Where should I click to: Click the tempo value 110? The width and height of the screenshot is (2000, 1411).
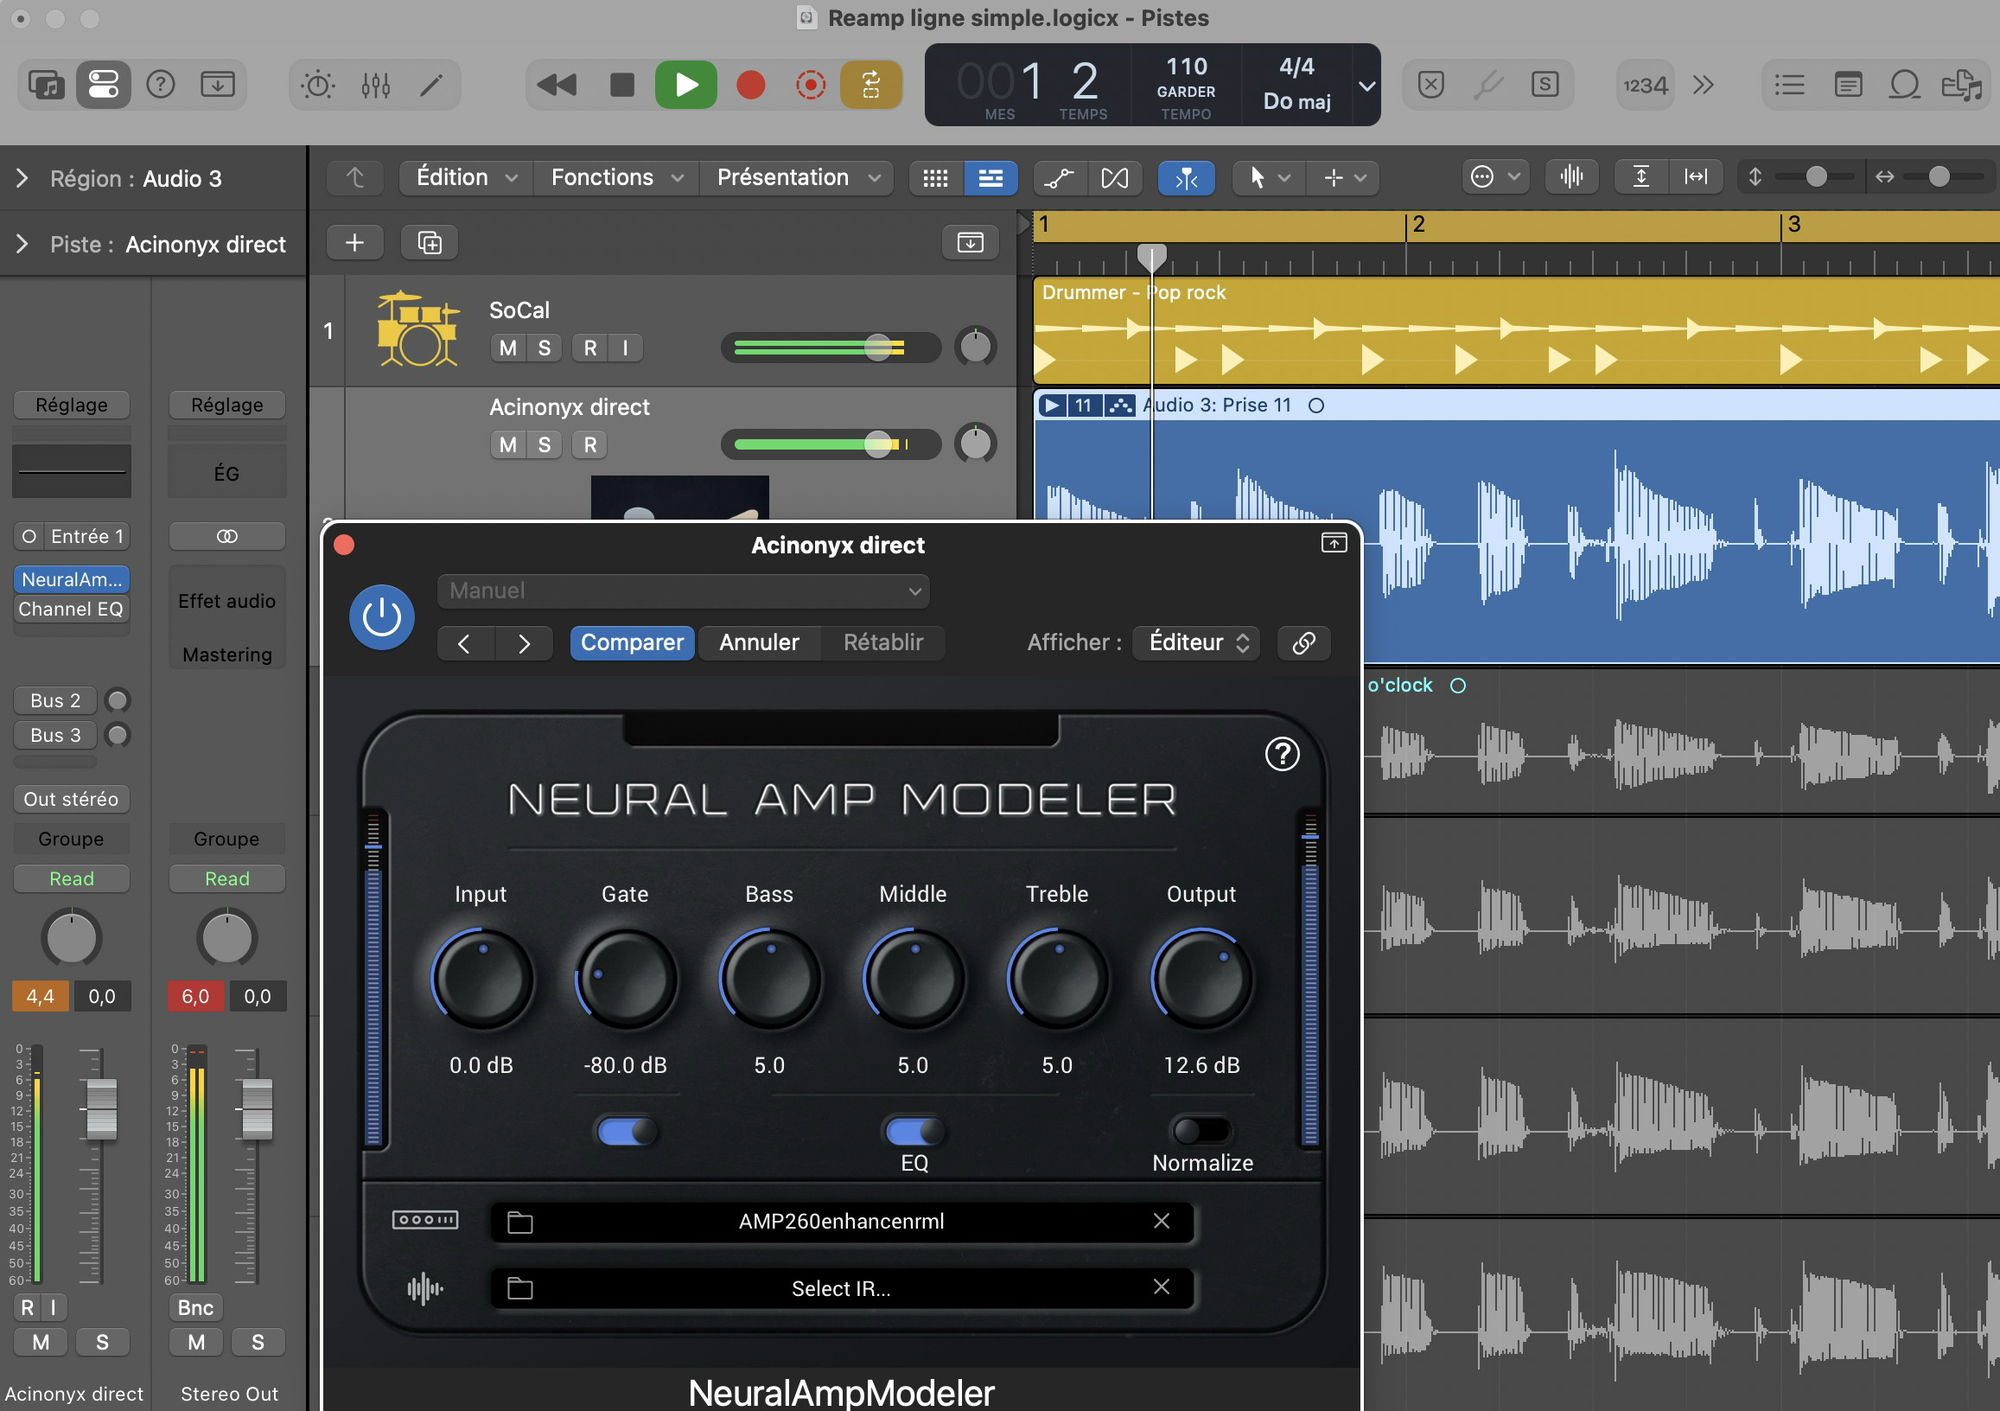pos(1186,66)
